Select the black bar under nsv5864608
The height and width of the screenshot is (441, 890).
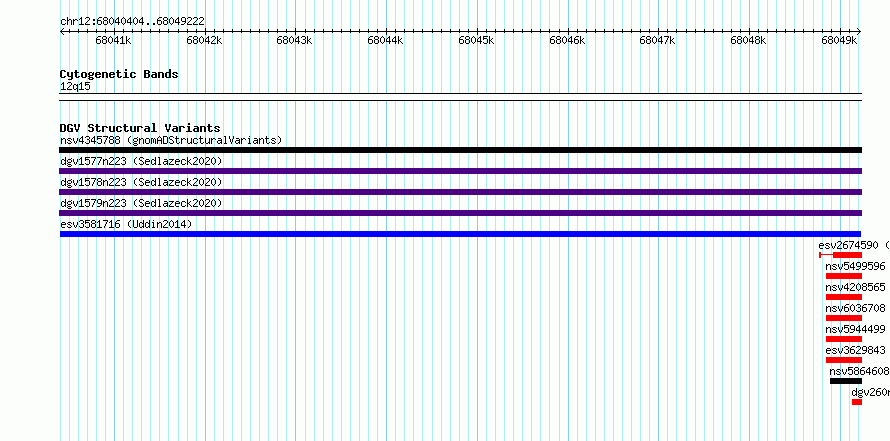pyautogui.click(x=846, y=381)
